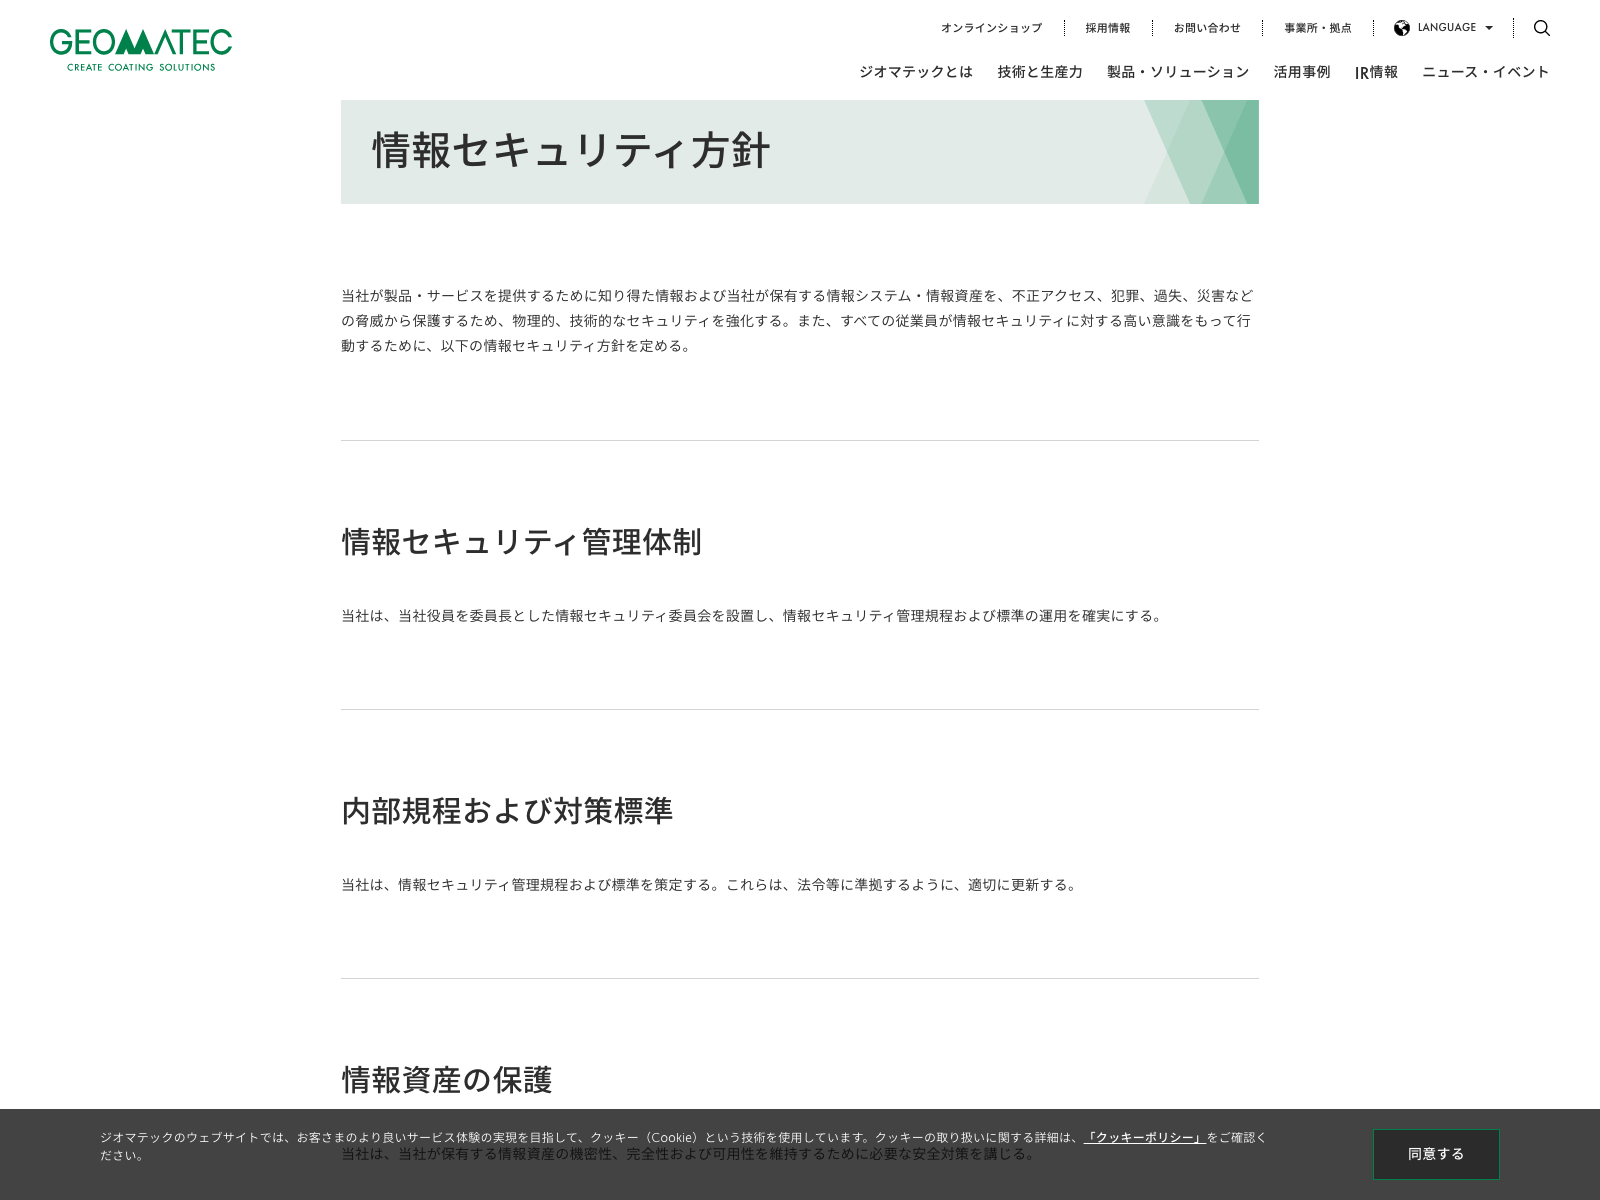The height and width of the screenshot is (1200, 1600).
Task: Click the 情報資産の保護 heading
Action: [x=446, y=1080]
